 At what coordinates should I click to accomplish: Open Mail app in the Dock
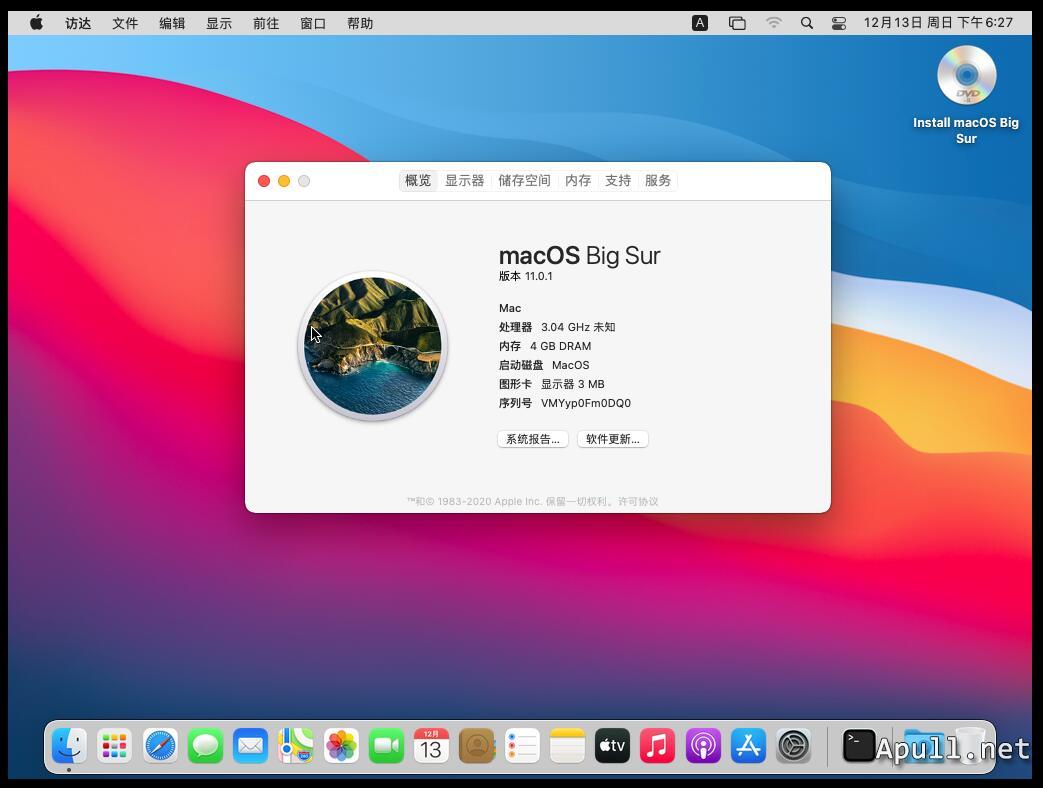pyautogui.click(x=250, y=745)
